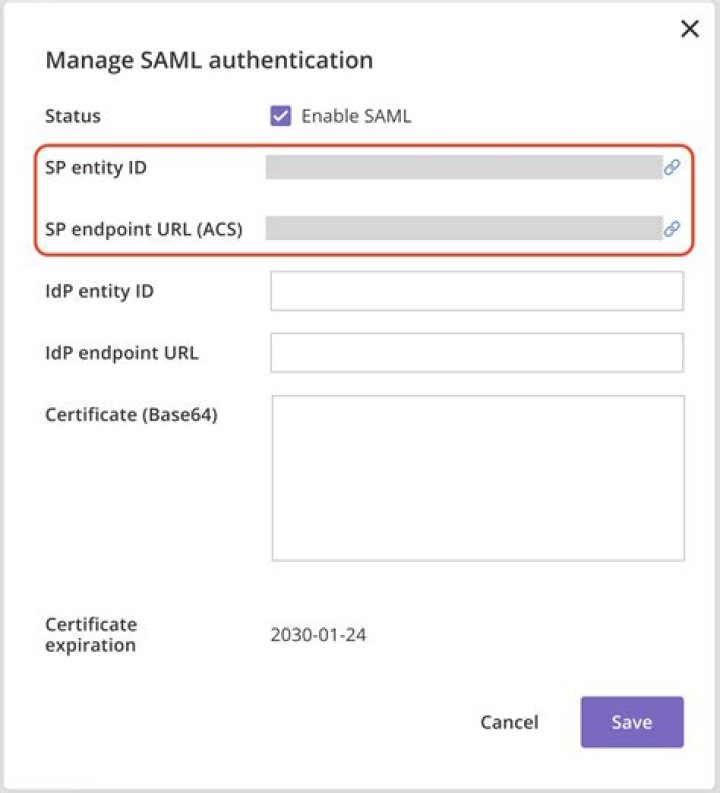Copy the SP entity ID link icon
Image resolution: width=720 pixels, height=793 pixels.
pyautogui.click(x=672, y=168)
